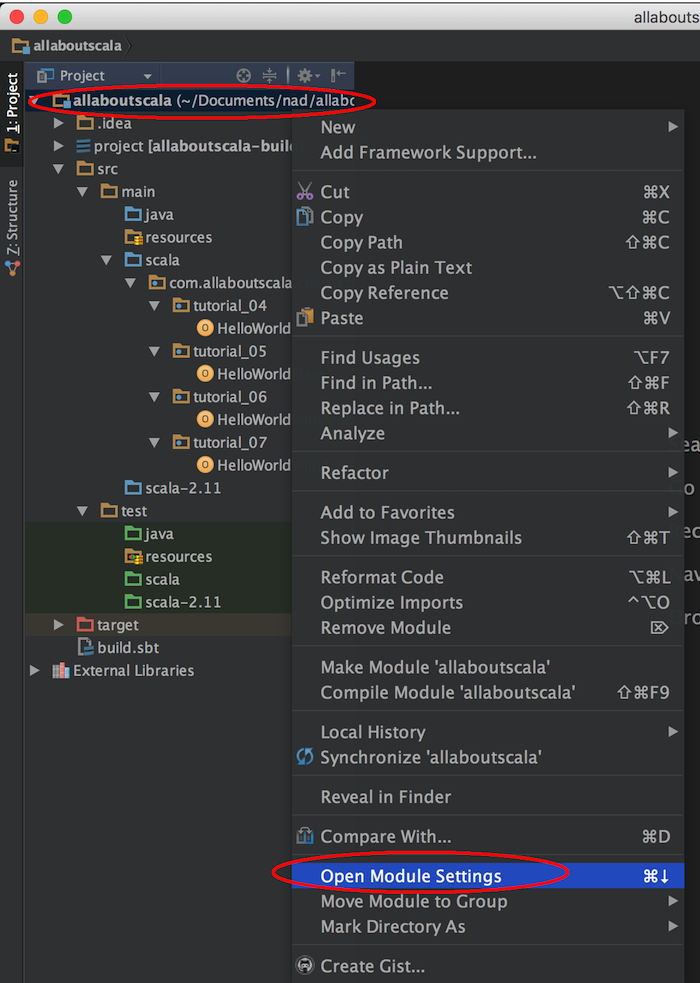The image size is (700, 983).
Task: Select Compile Module 'allaboutscala'
Action: click(x=488, y=692)
